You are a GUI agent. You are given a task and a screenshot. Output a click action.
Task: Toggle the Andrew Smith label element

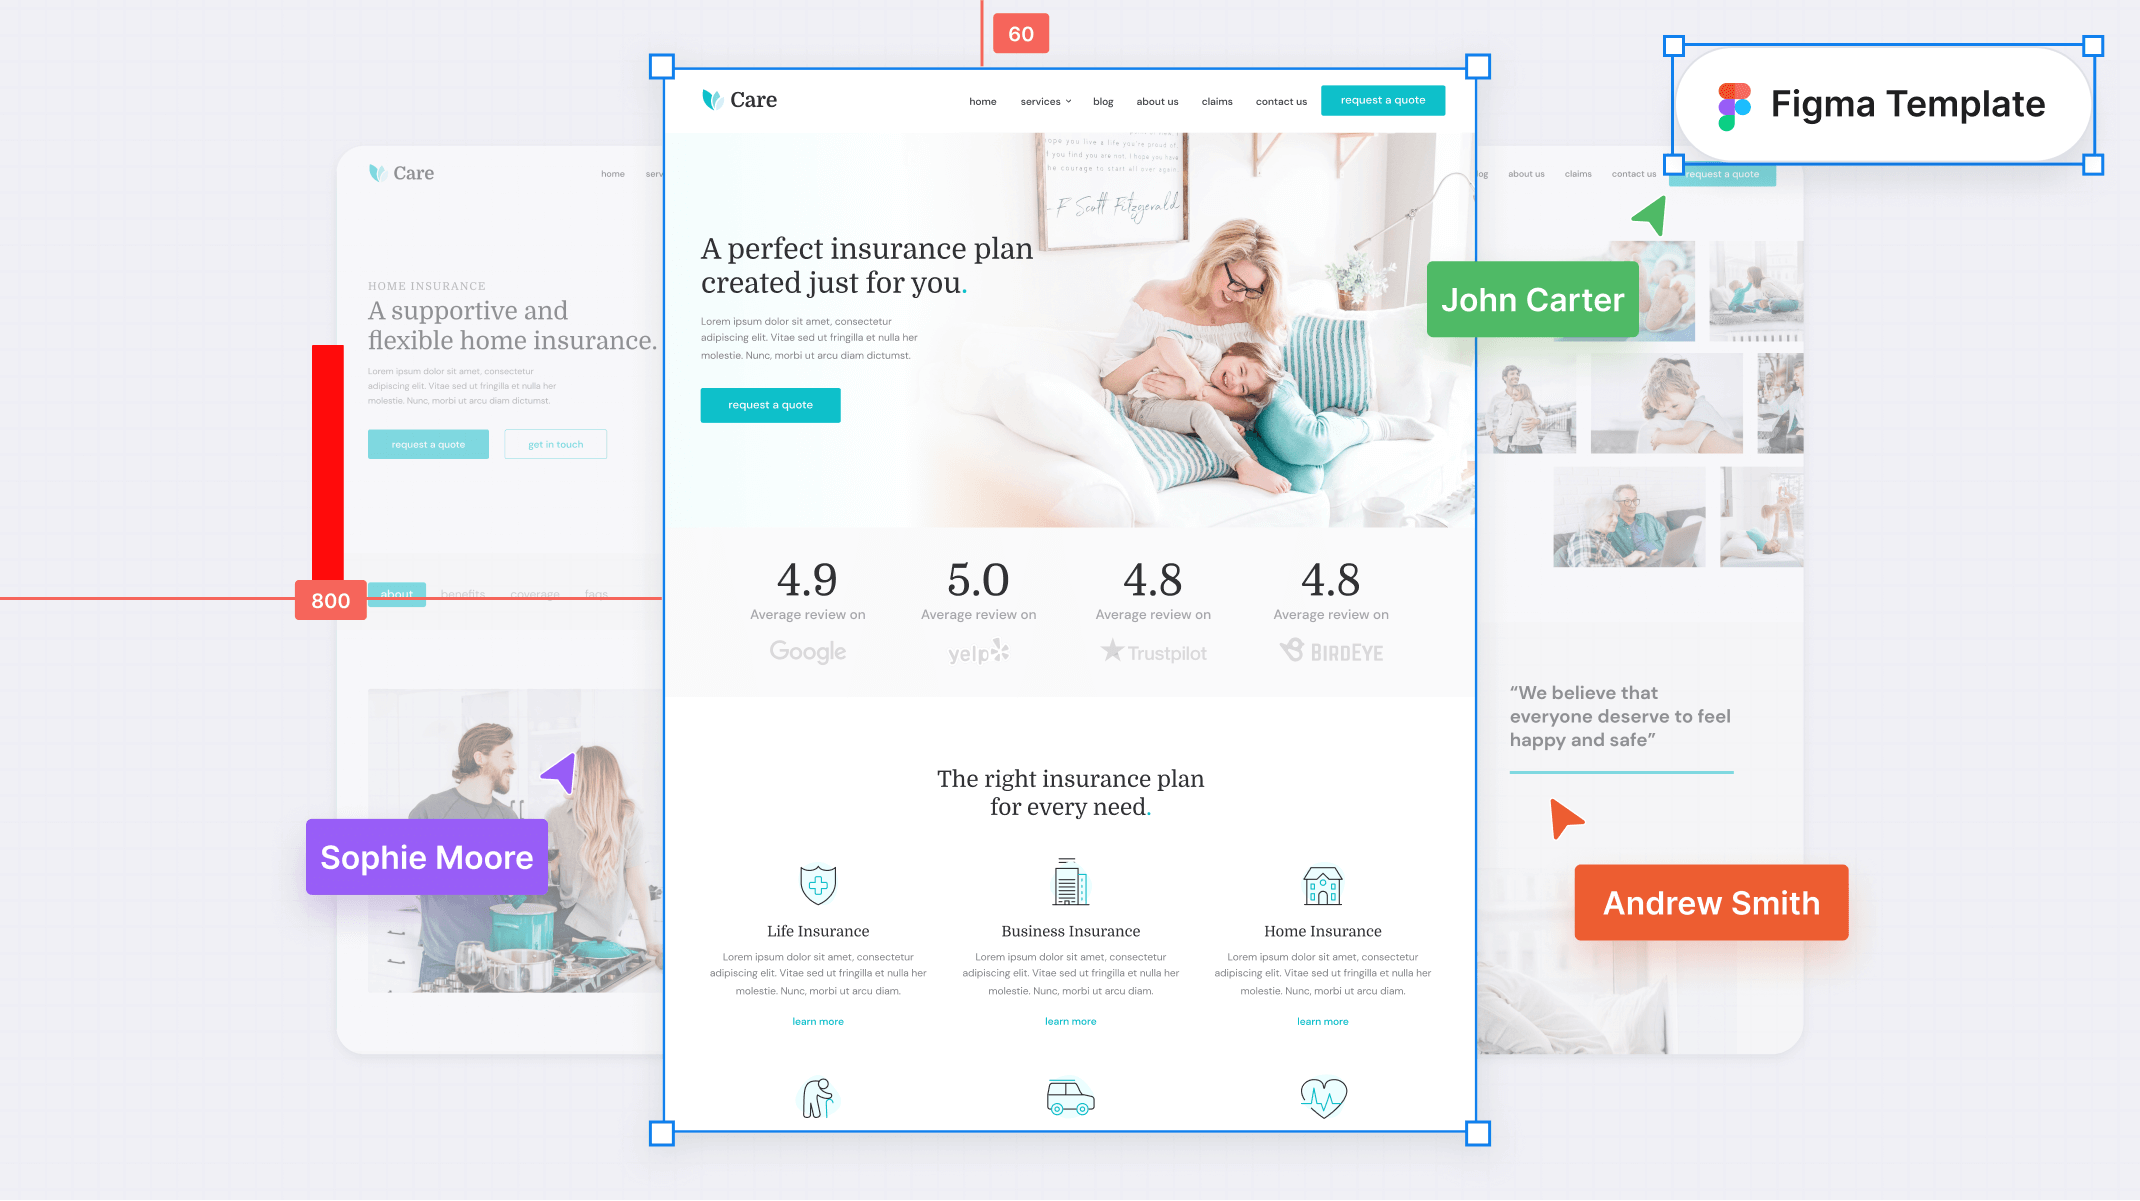point(1711,903)
